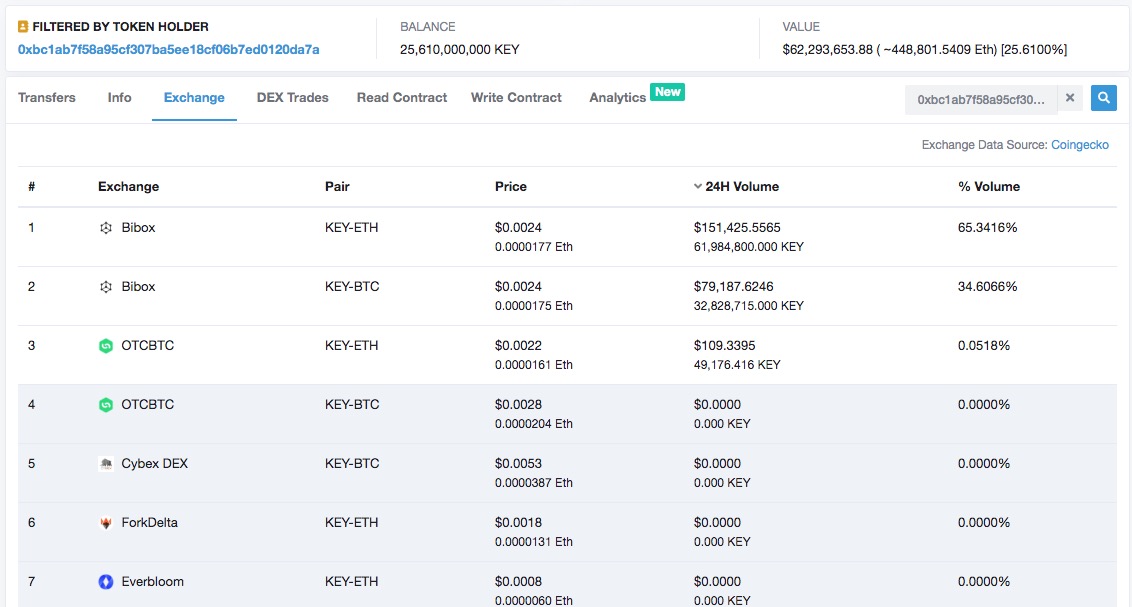Click the token holder filter icon
The image size is (1132, 607).
(x=23, y=27)
